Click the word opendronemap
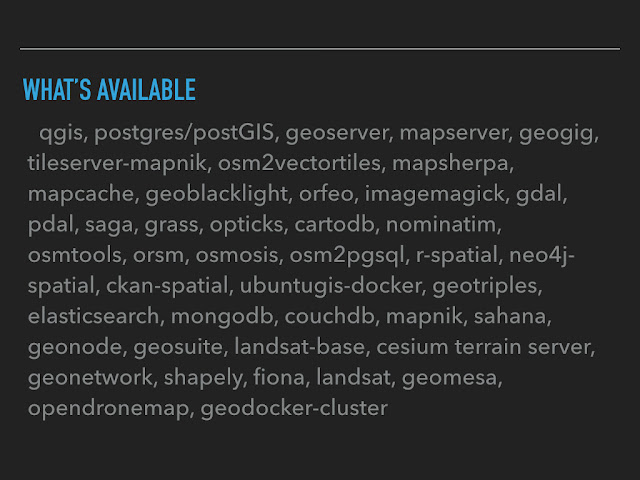Image resolution: width=640 pixels, height=480 pixels. (x=108, y=409)
